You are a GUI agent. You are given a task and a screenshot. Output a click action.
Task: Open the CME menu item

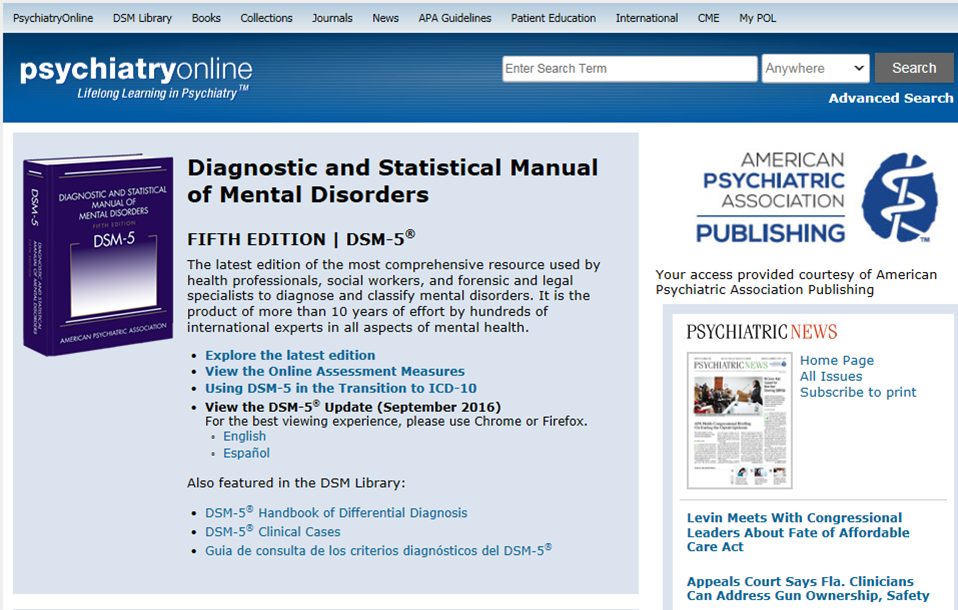click(x=709, y=18)
